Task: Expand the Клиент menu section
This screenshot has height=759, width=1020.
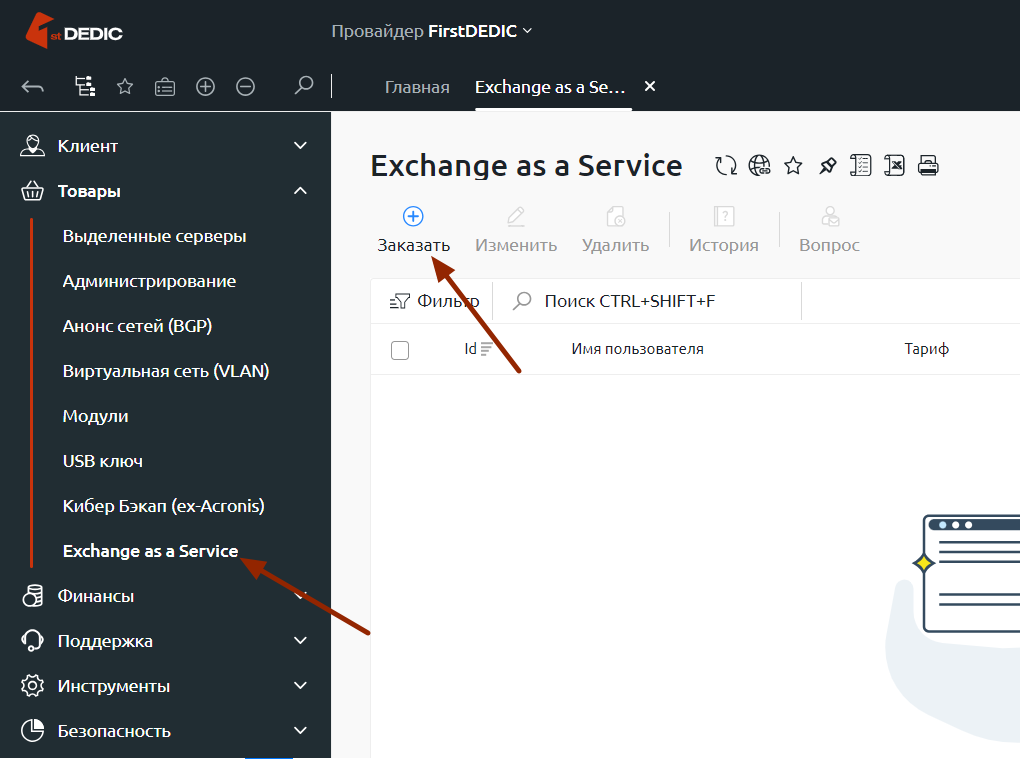Action: click(x=165, y=146)
